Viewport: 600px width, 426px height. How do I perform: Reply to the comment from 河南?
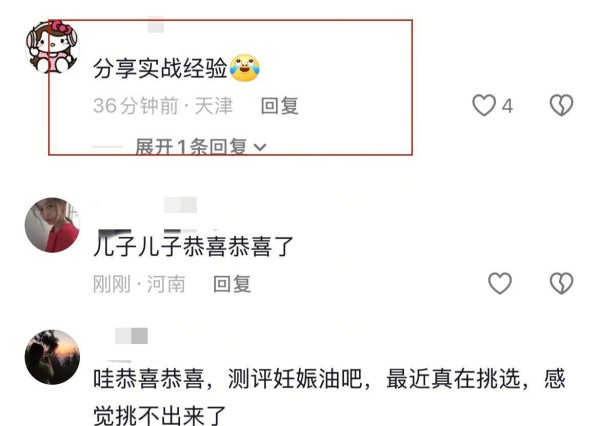232,284
